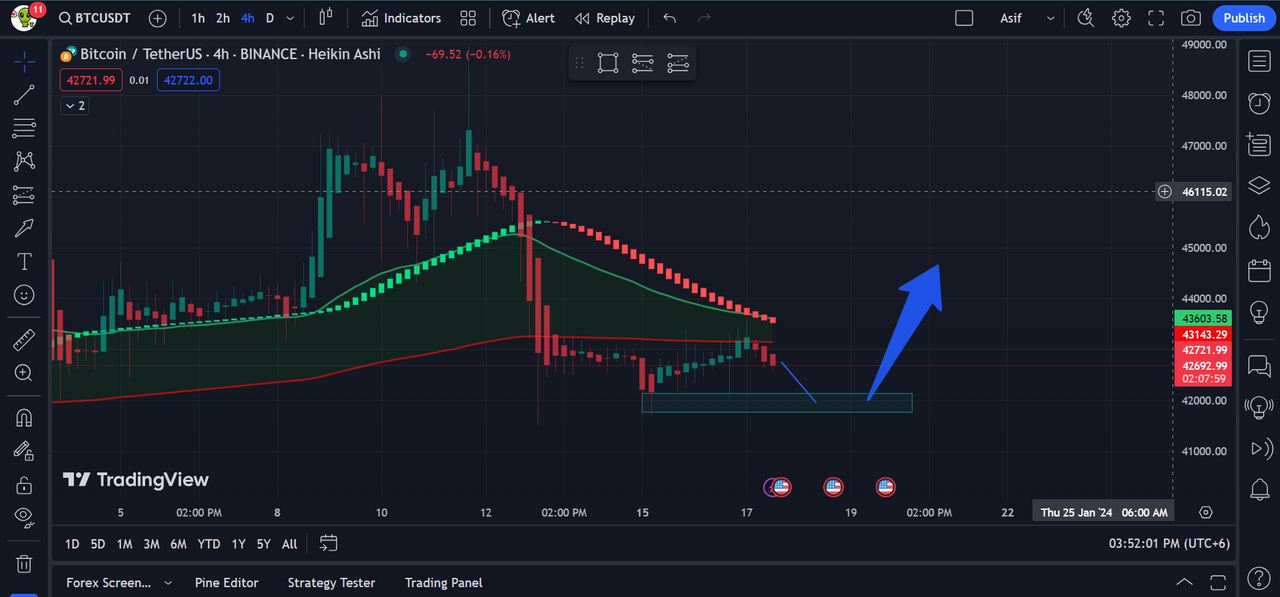Open quick search magnifier
The height and width of the screenshot is (597, 1280).
pyautogui.click(x=1086, y=18)
